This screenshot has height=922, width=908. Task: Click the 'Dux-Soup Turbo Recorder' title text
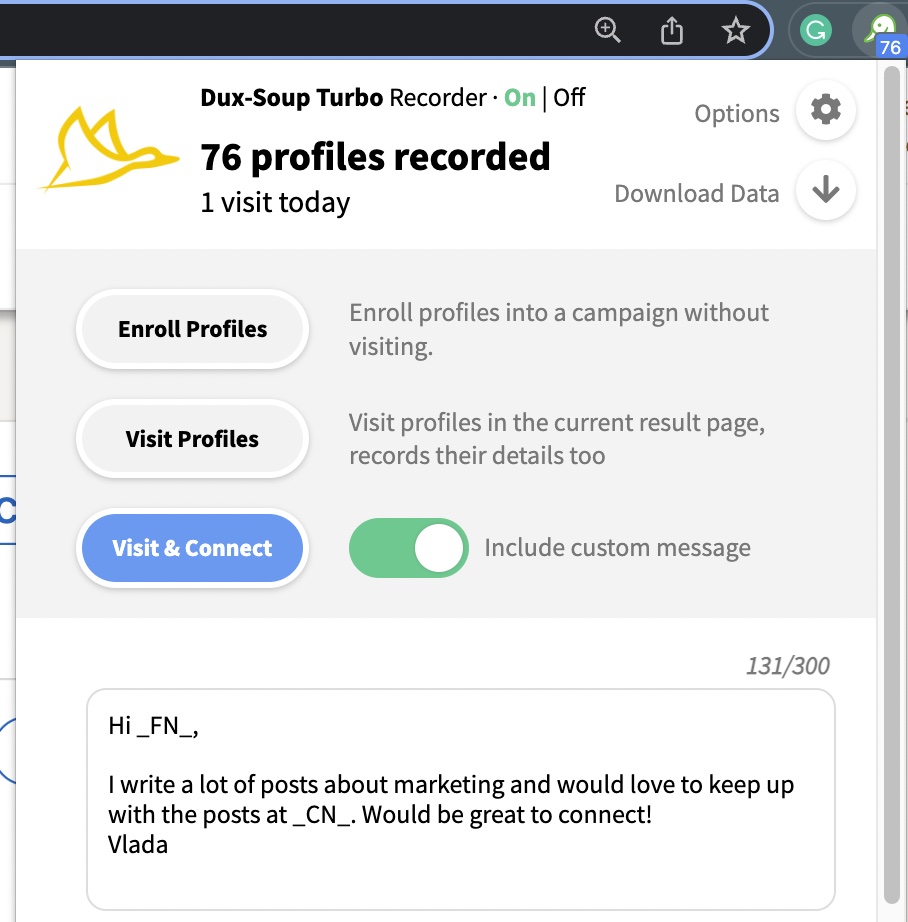pos(344,98)
